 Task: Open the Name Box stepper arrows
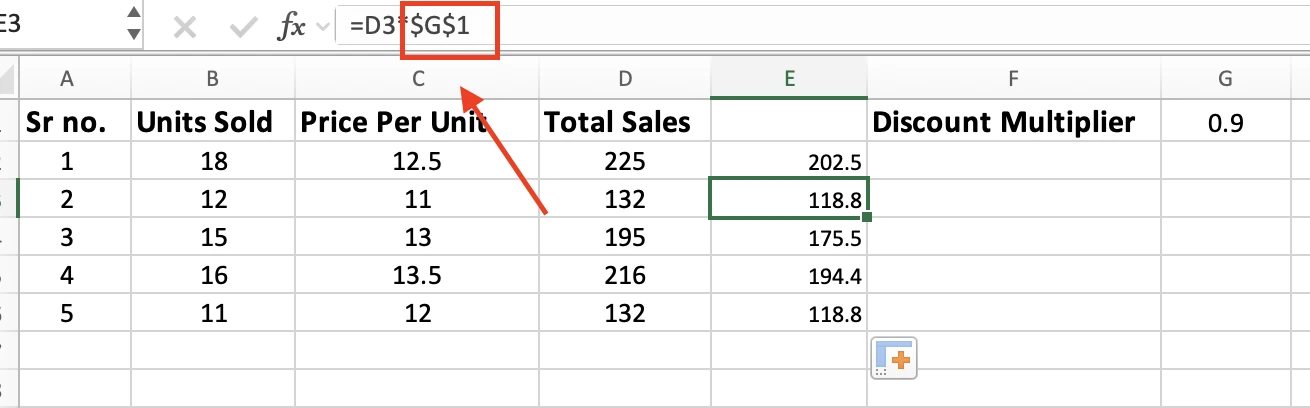134,24
